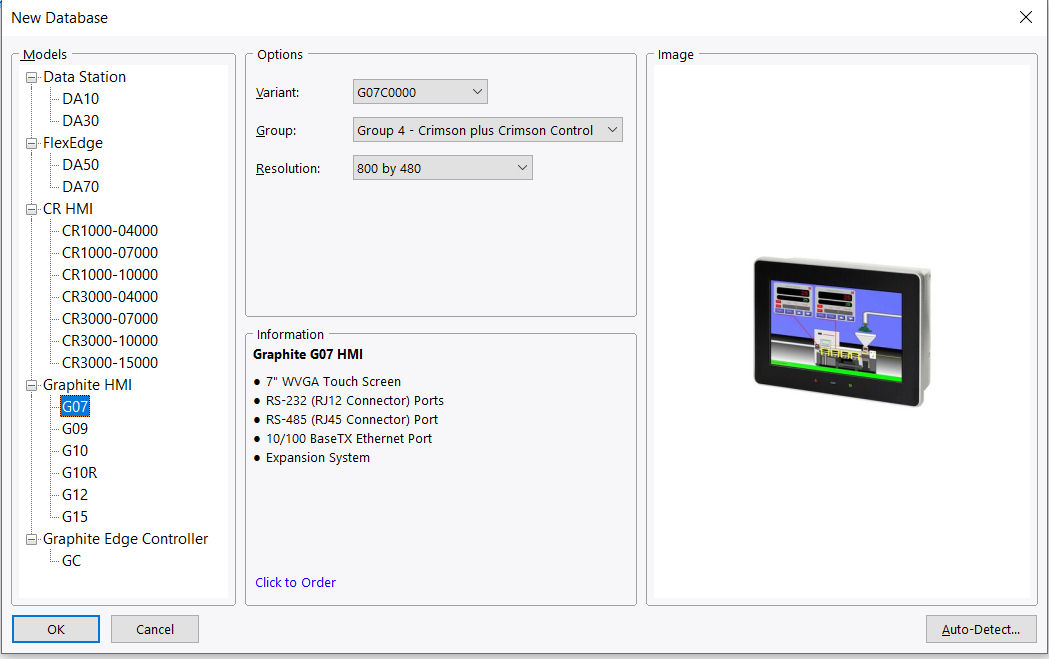Open the Resolution dropdown
Image resolution: width=1049 pixels, height=659 pixels.
click(x=443, y=168)
